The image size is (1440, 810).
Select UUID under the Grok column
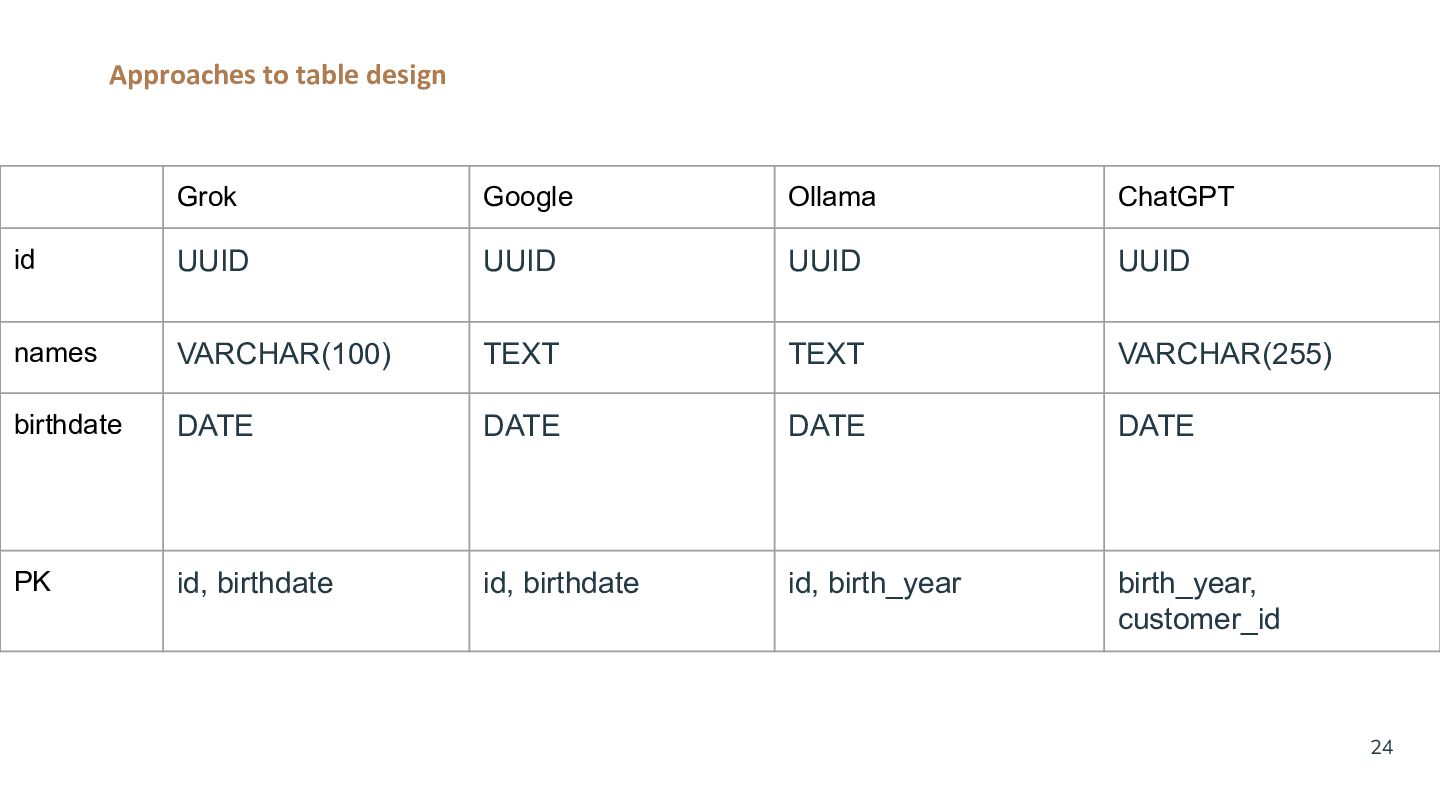[213, 261]
